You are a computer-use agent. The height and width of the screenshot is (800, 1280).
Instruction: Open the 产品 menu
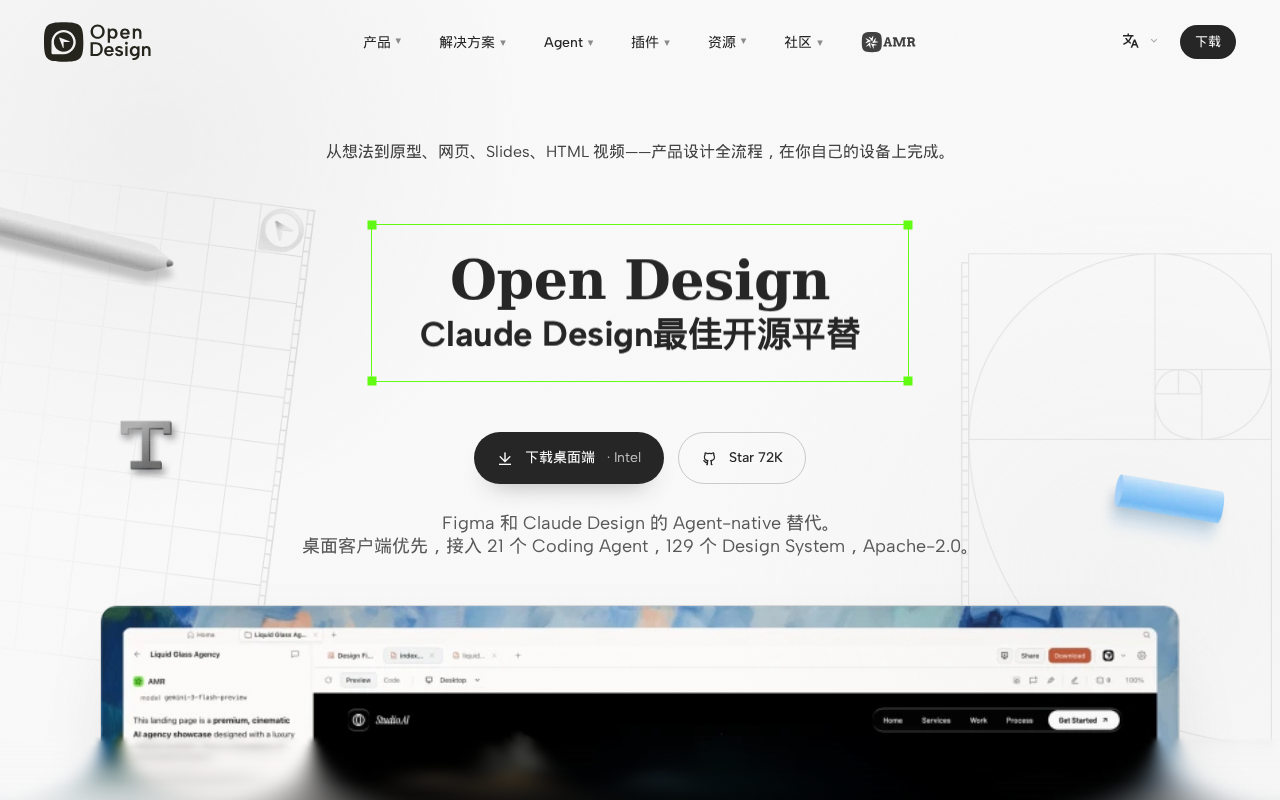382,42
